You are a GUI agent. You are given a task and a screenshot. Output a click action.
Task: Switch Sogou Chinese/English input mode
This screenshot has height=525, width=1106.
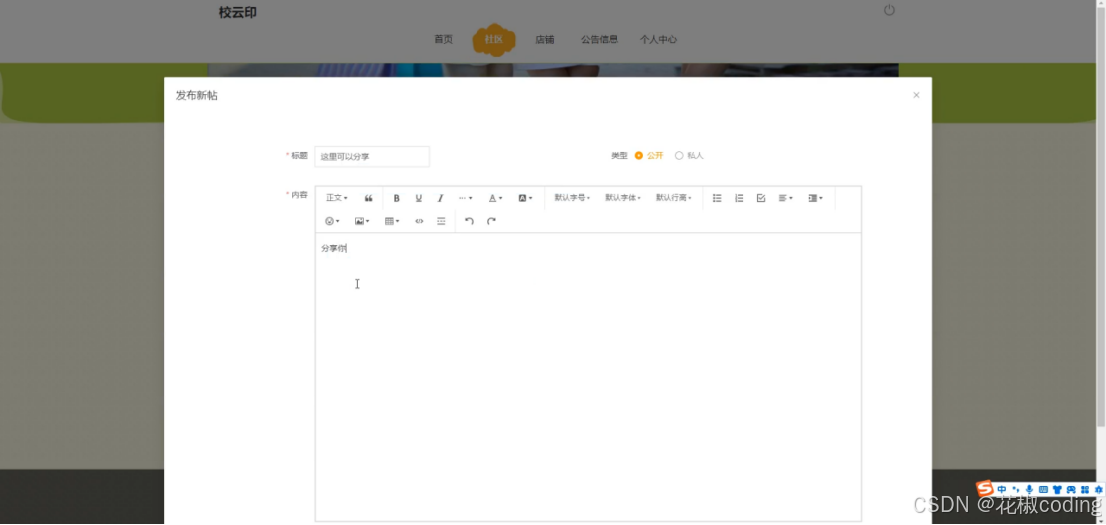tap(1001, 489)
